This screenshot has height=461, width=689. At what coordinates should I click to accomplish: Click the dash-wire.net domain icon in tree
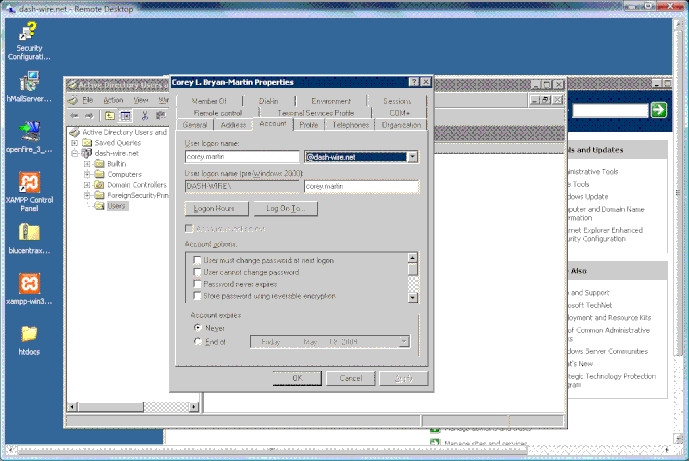pyautogui.click(x=87, y=153)
